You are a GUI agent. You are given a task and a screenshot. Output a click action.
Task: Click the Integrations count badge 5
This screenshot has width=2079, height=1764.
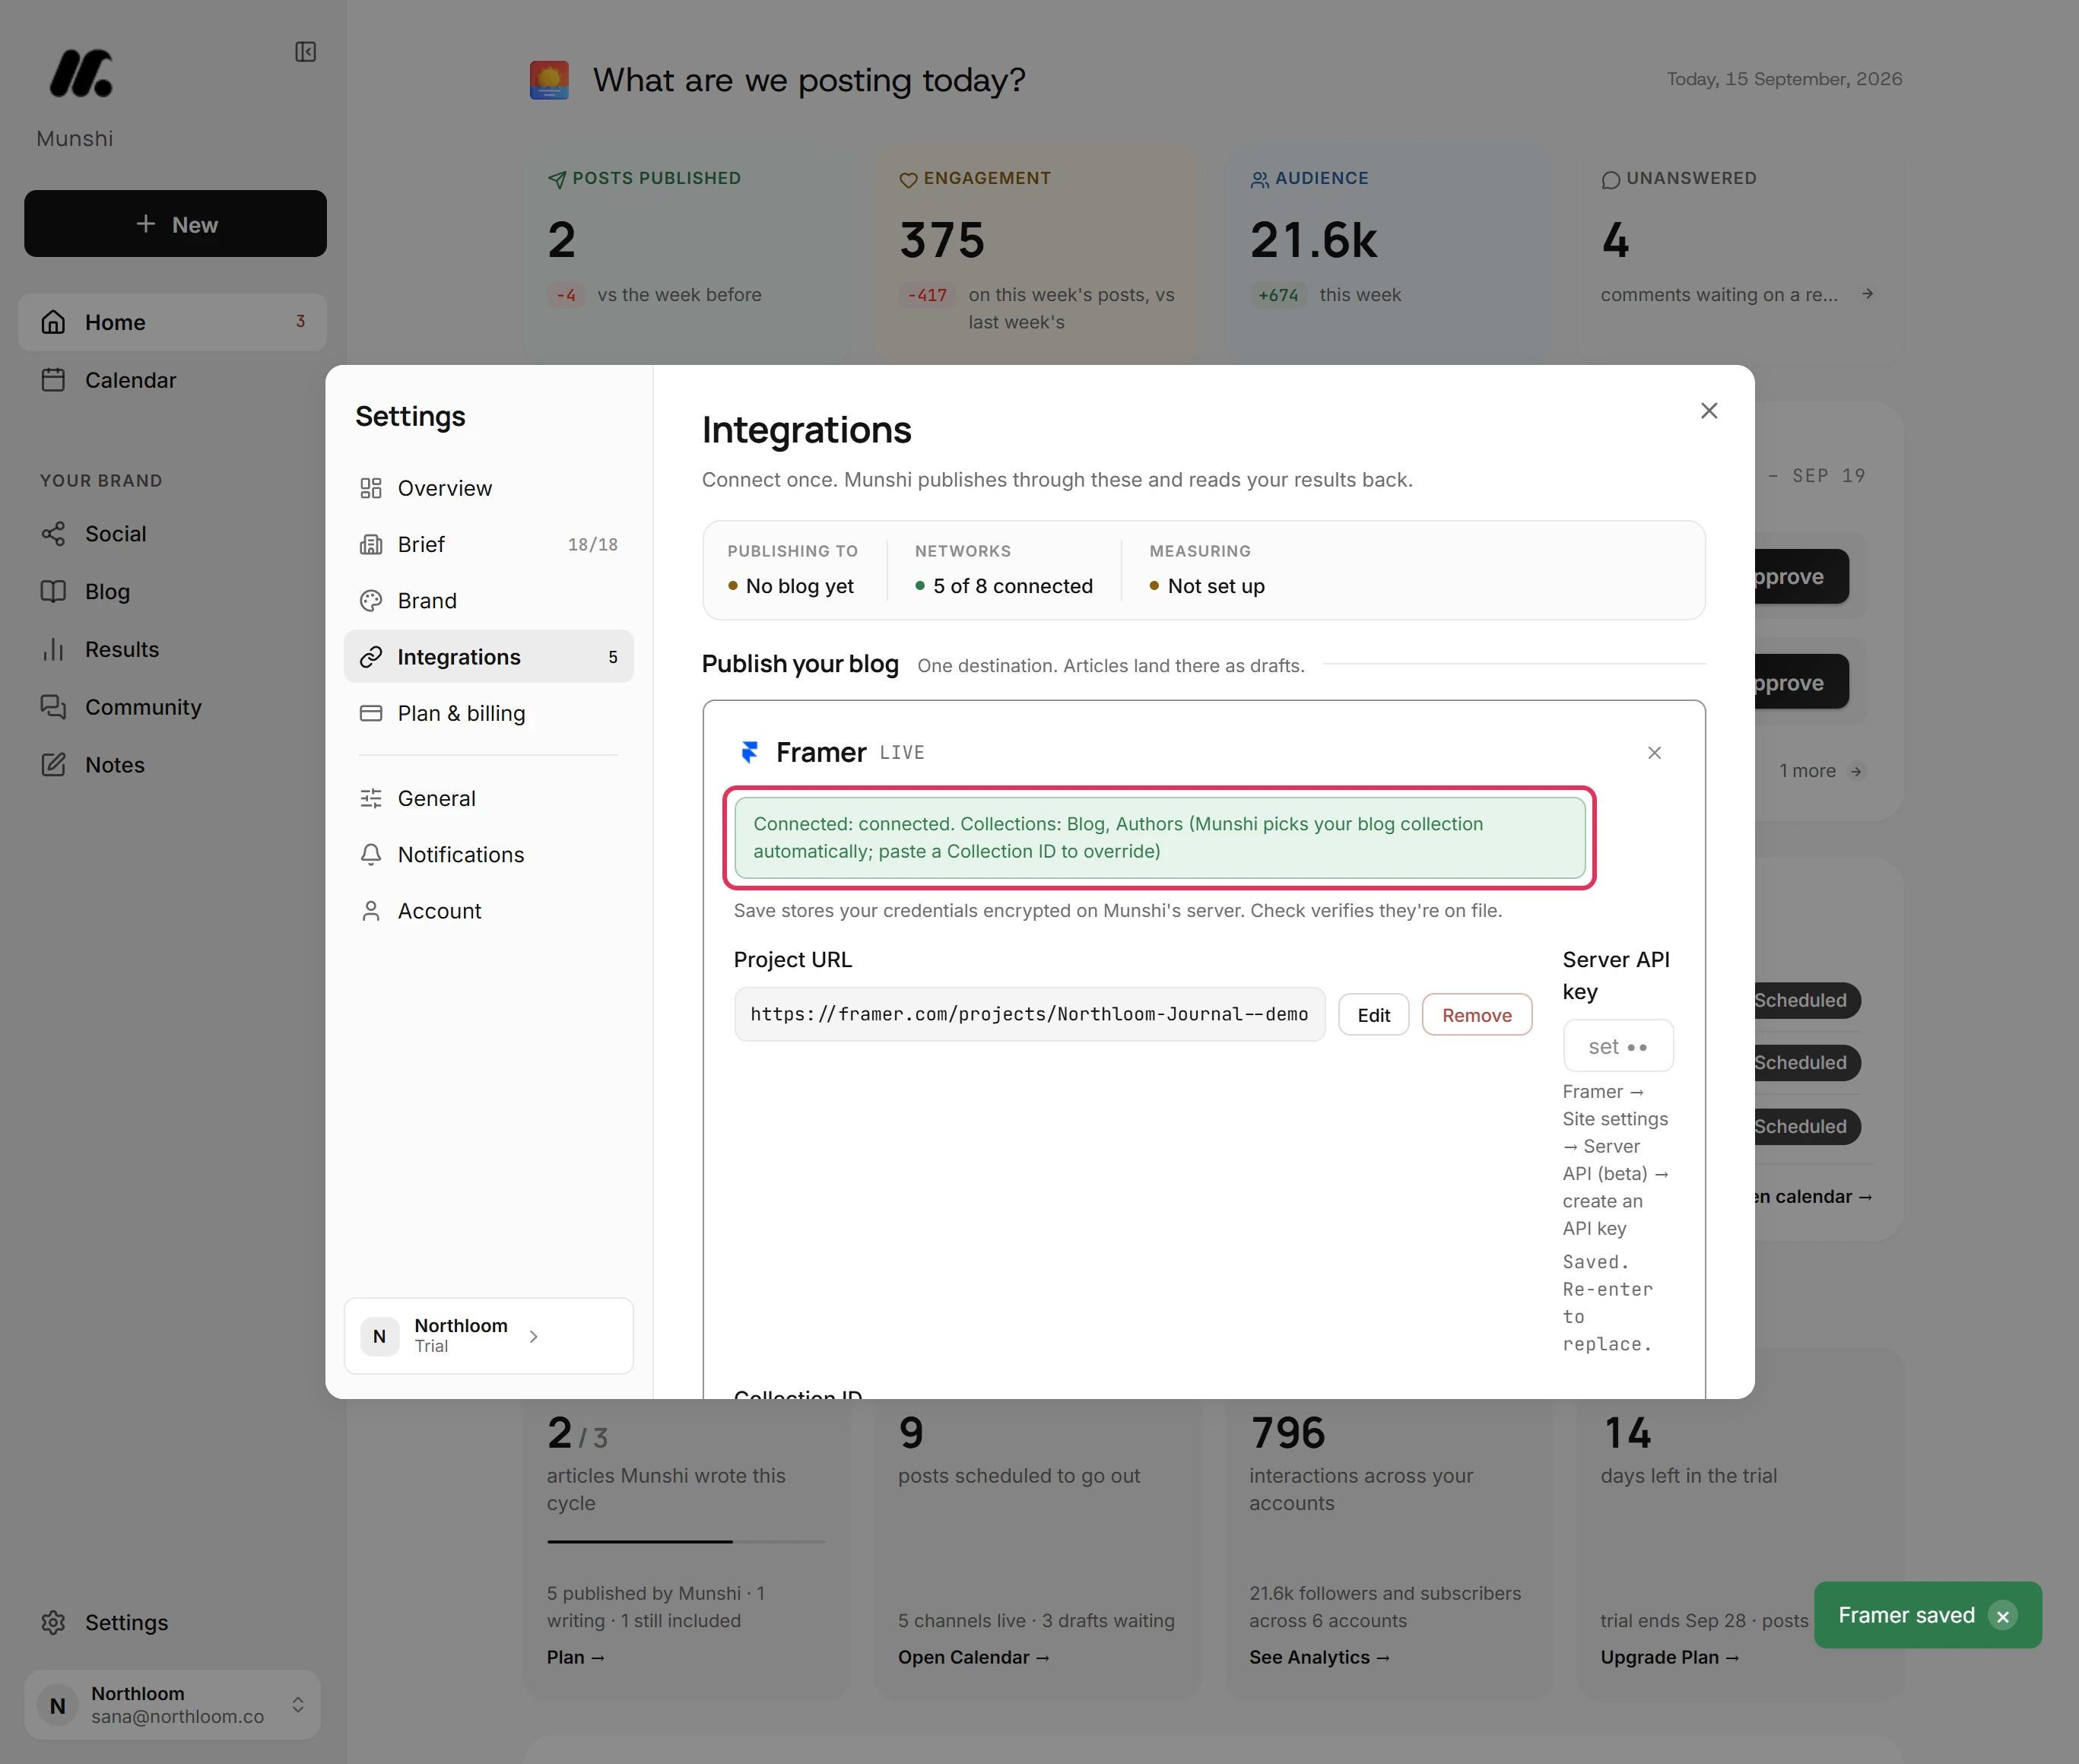point(613,657)
